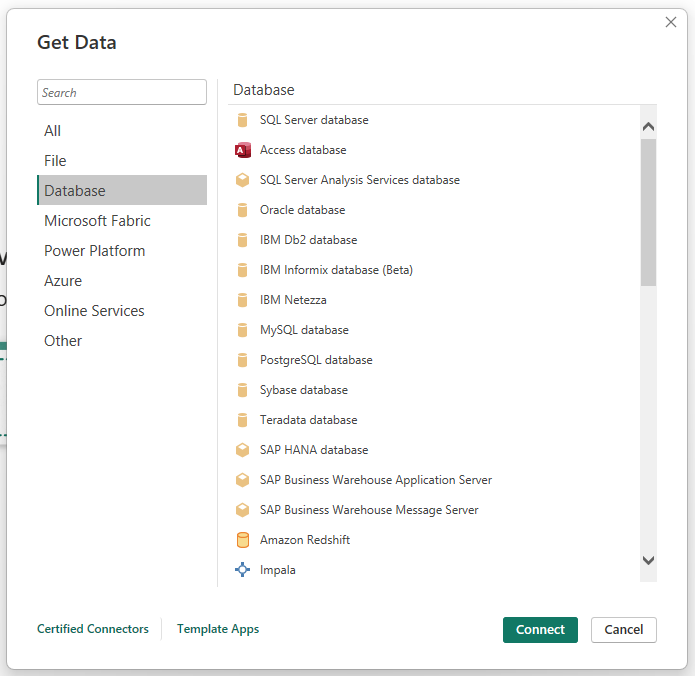Click the IBM Informix database icon
695x676 pixels.
242,270
